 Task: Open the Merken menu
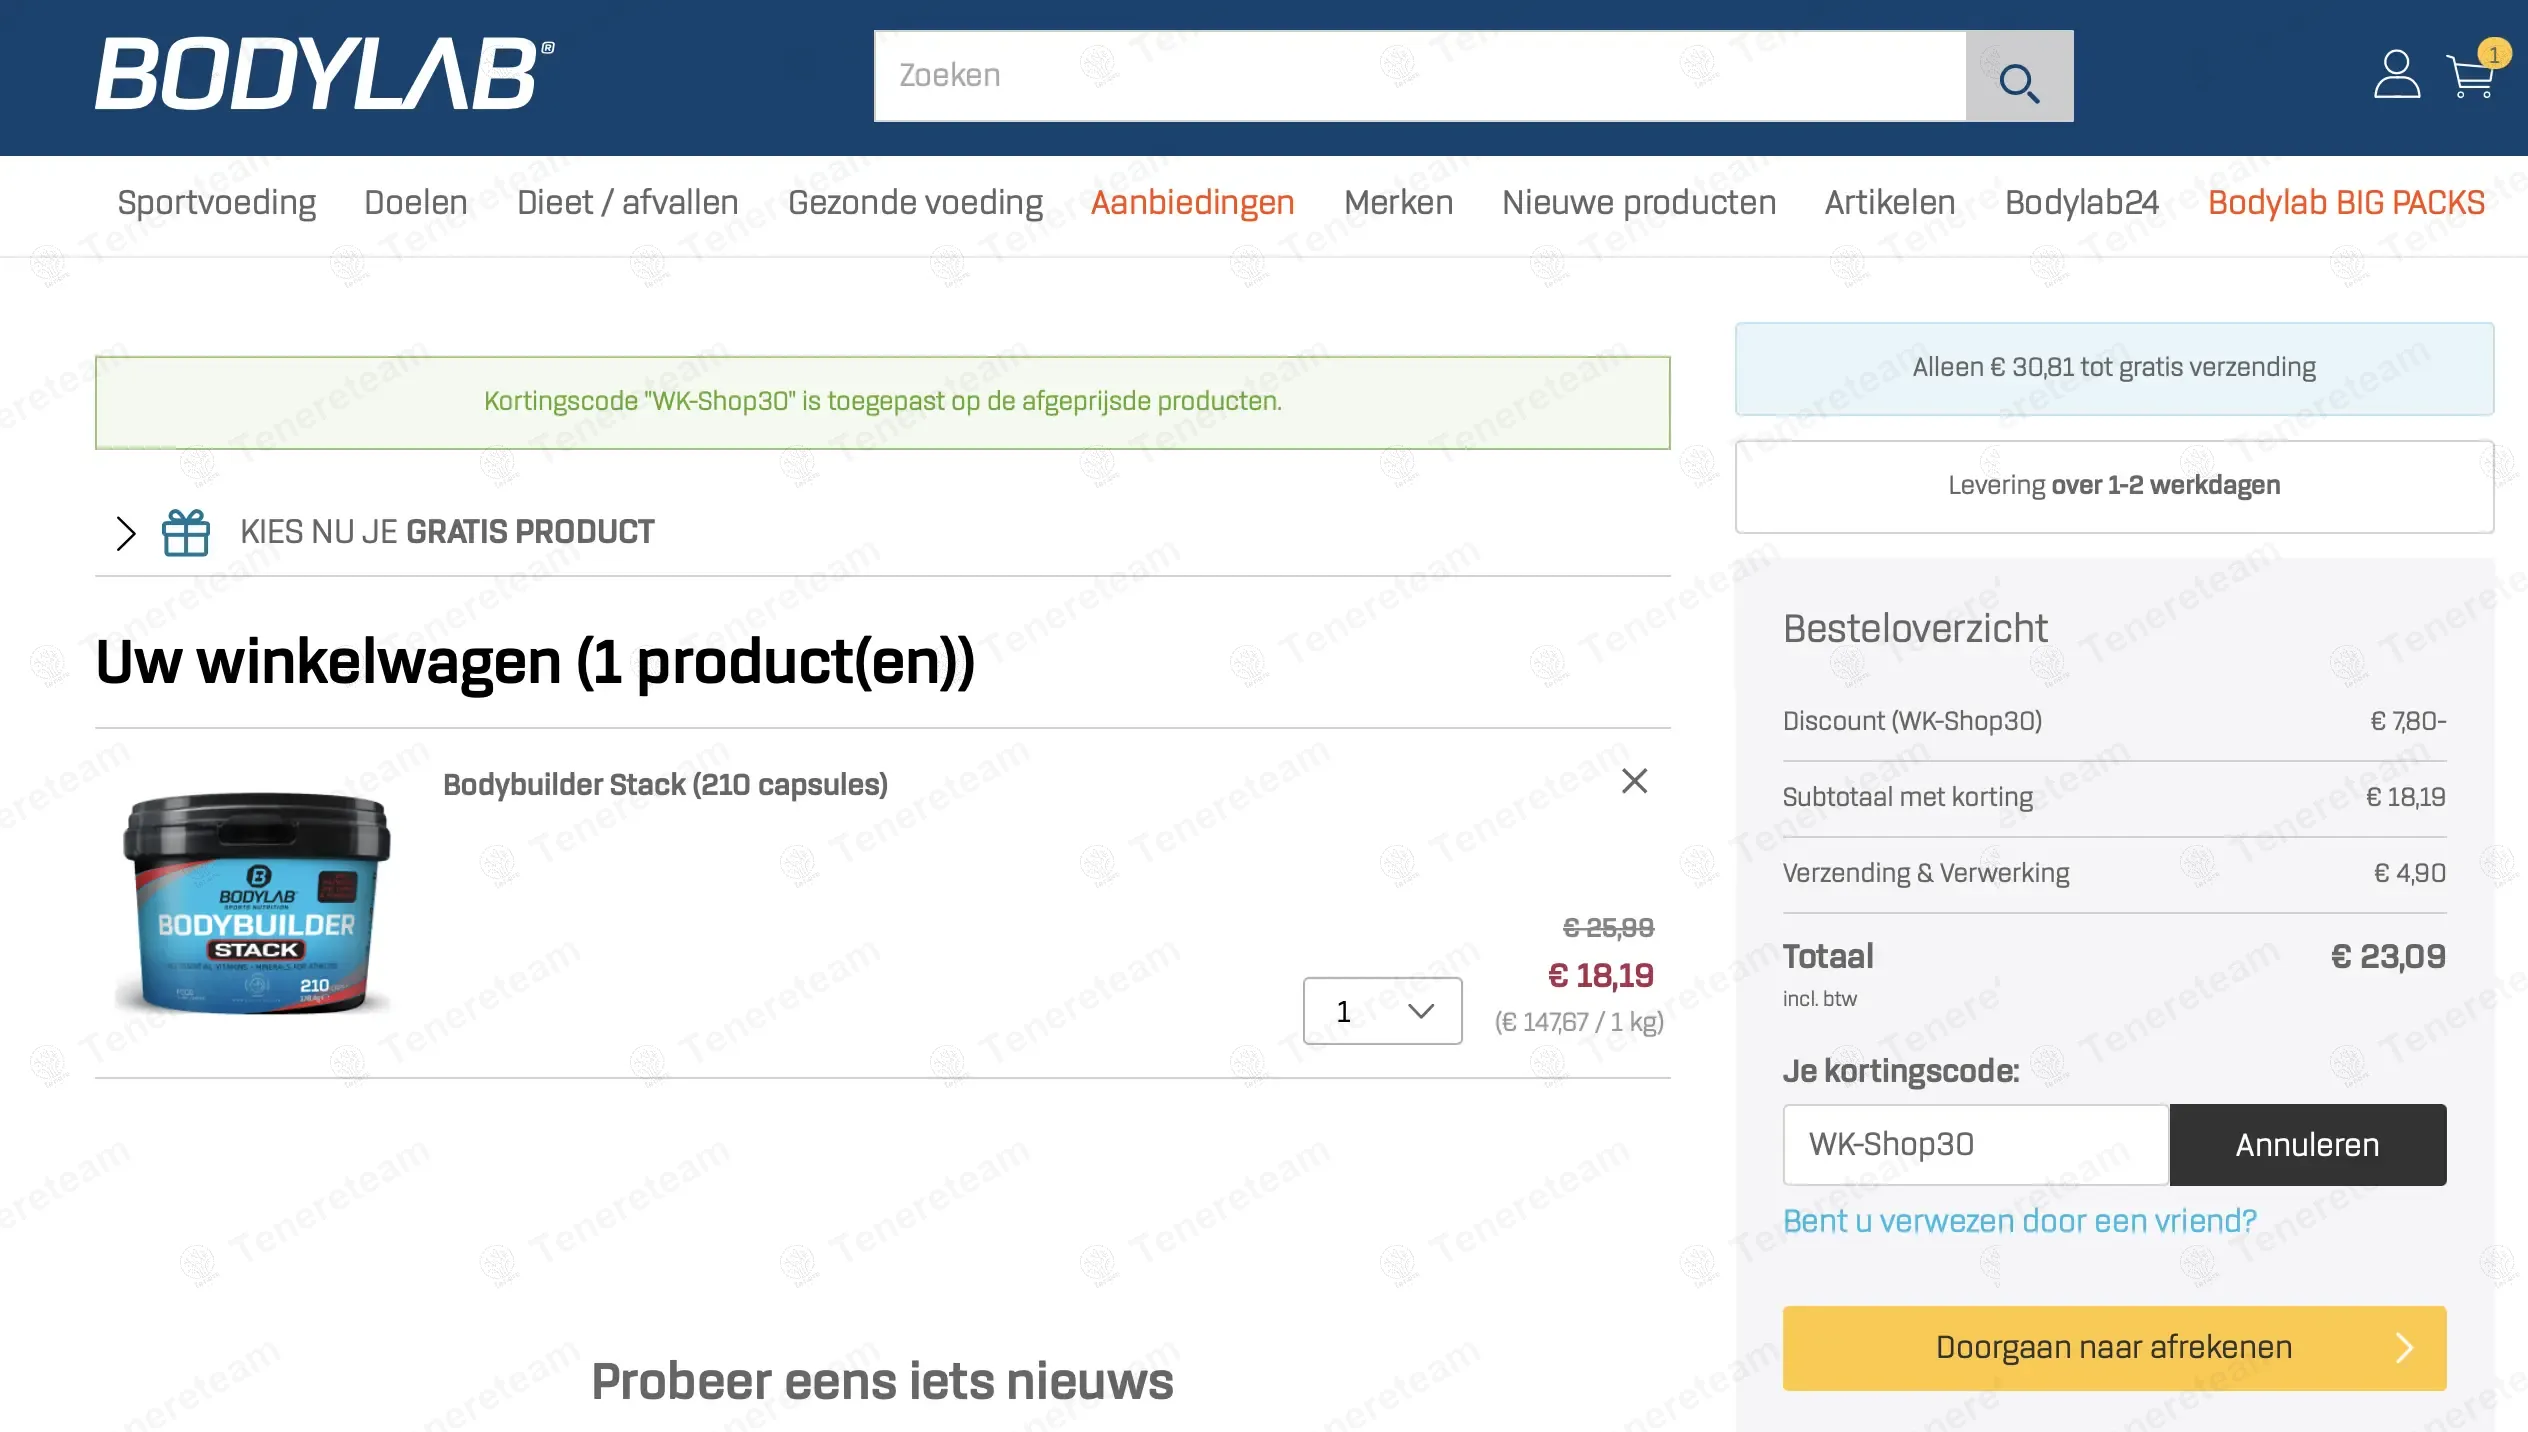1398,203
